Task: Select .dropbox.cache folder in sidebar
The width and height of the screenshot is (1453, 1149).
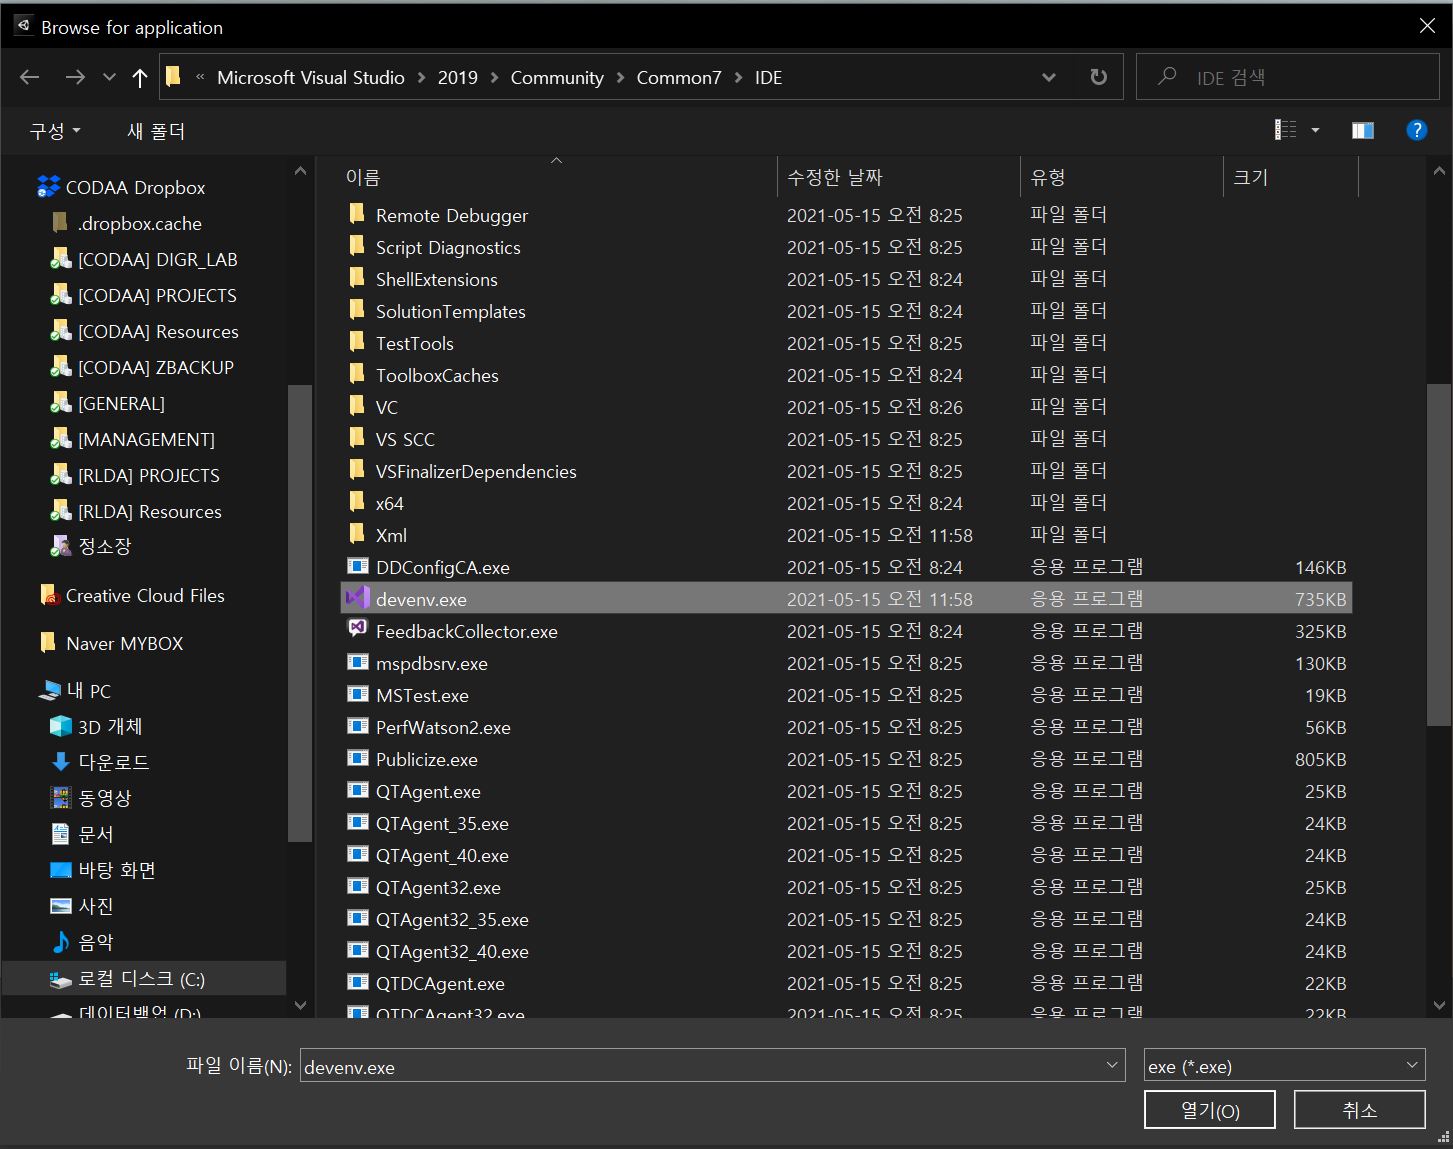Action: point(139,223)
